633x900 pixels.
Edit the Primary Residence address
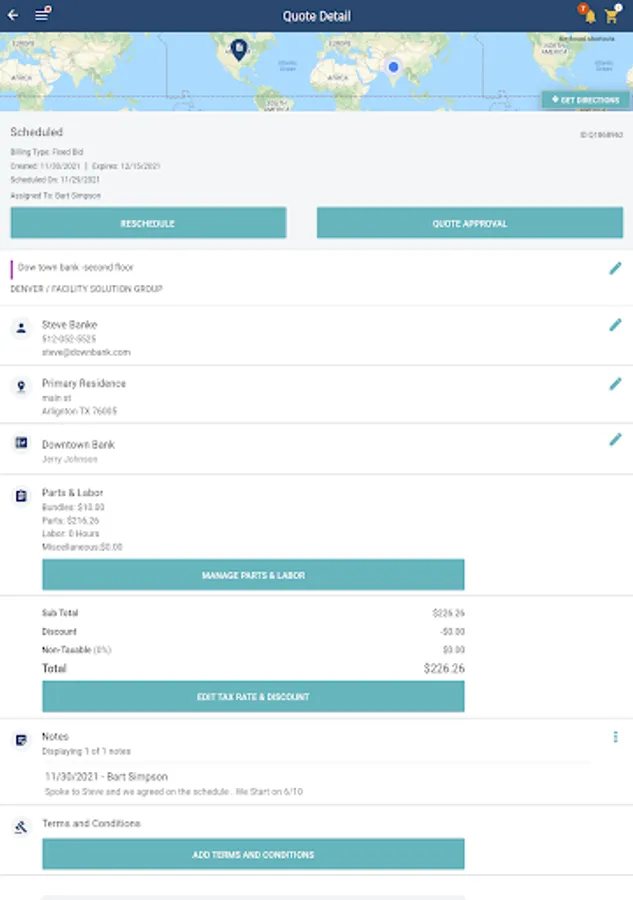[615, 384]
